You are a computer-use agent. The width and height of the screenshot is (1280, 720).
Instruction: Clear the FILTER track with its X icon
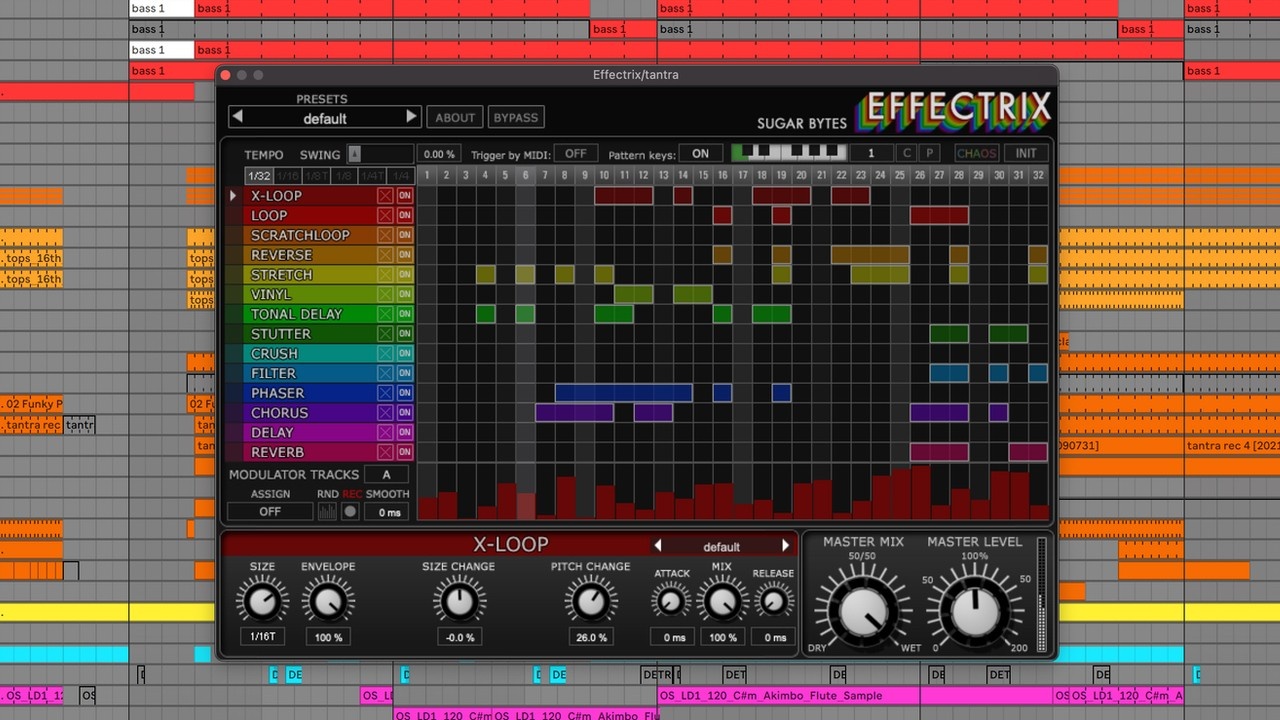385,373
